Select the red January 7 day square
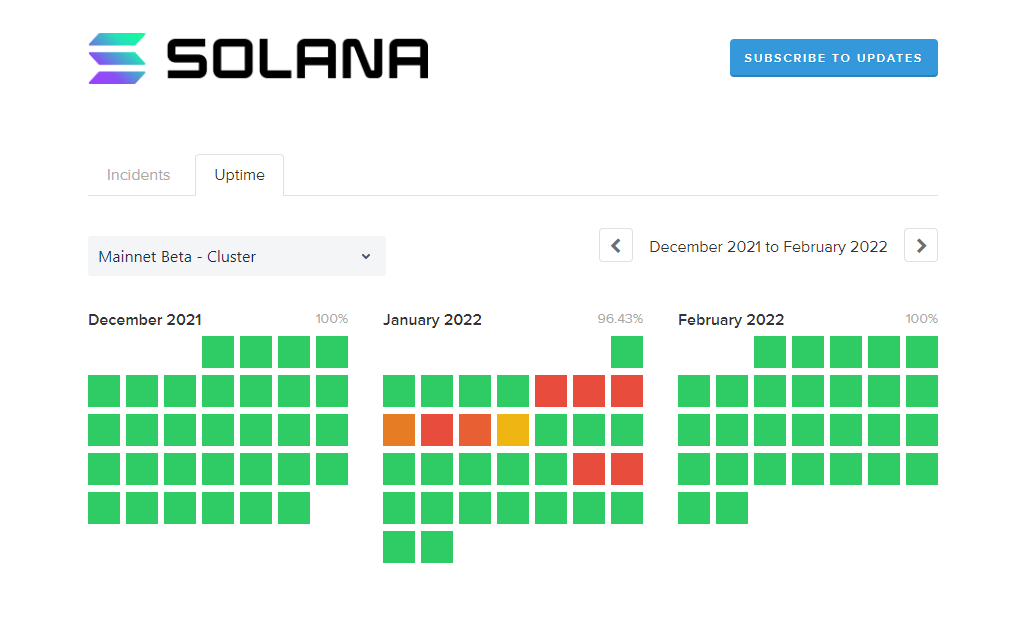The width and height of the screenshot is (1012, 628). (x=589, y=391)
